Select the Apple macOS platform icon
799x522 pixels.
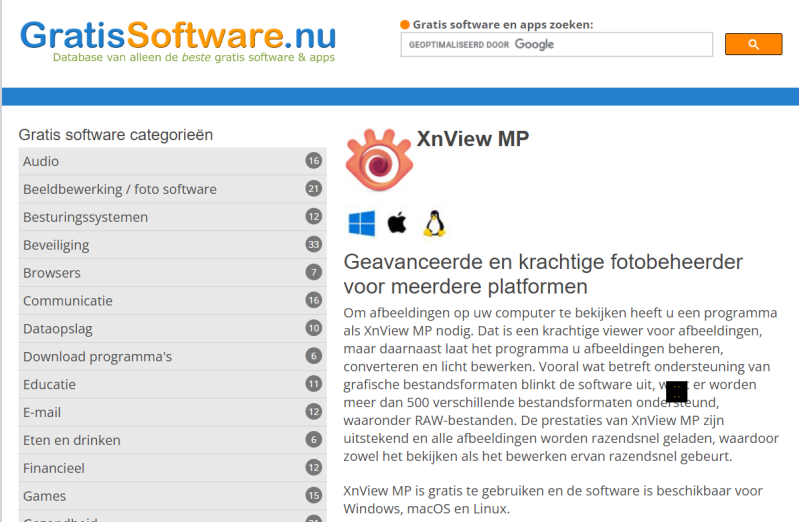(397, 223)
